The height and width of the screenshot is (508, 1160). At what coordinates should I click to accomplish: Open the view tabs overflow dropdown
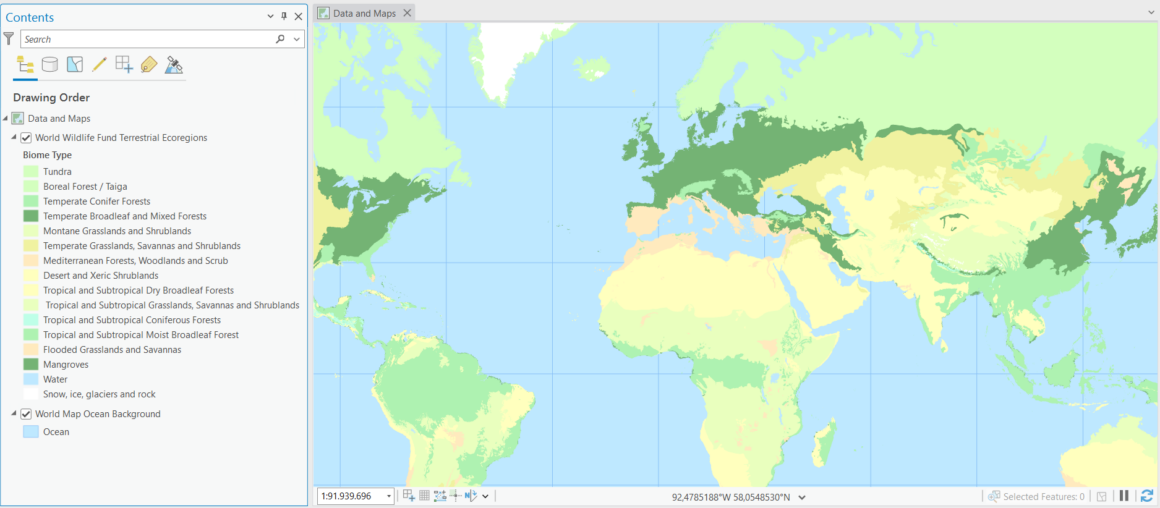coord(1150,13)
